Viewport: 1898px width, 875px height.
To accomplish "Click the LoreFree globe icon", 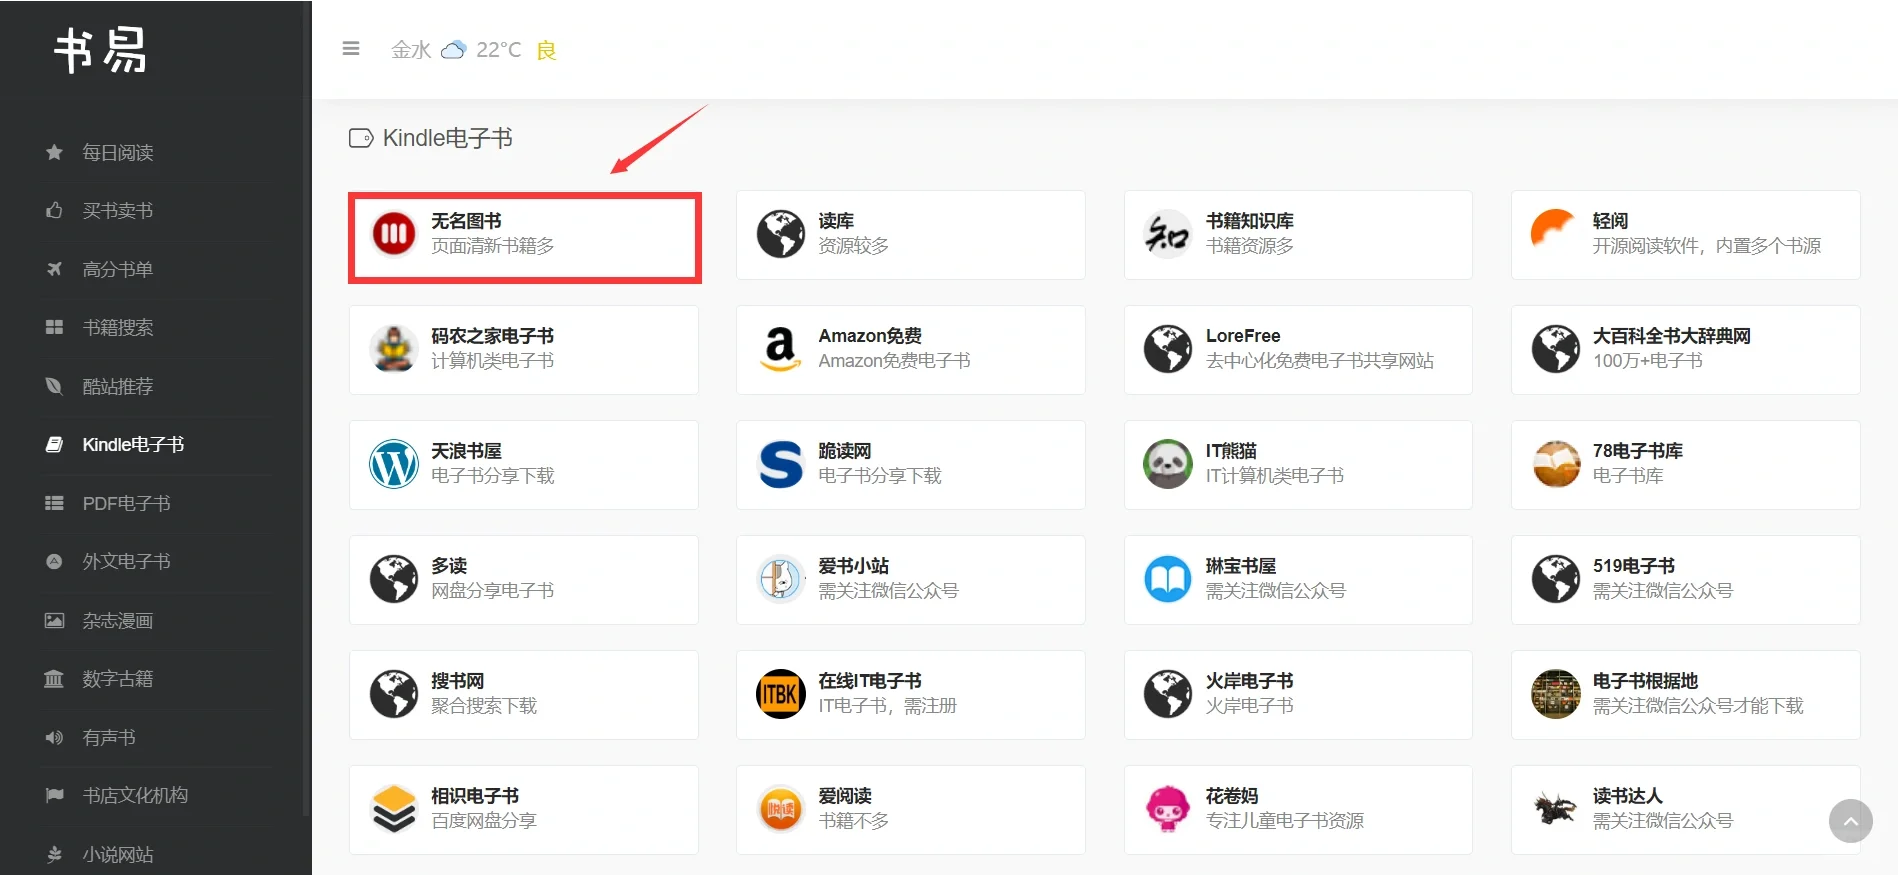I will [x=1168, y=349].
